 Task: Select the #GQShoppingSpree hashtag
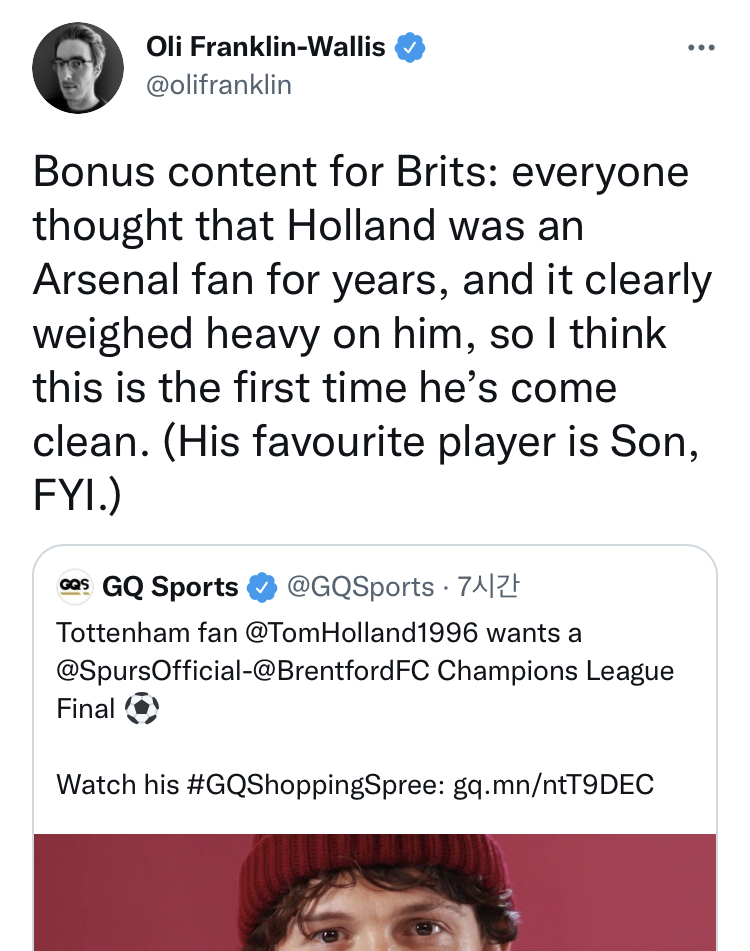click(315, 783)
